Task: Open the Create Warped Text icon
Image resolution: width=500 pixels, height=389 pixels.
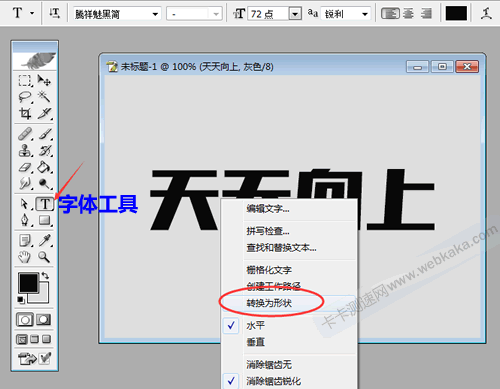Action: pos(486,14)
